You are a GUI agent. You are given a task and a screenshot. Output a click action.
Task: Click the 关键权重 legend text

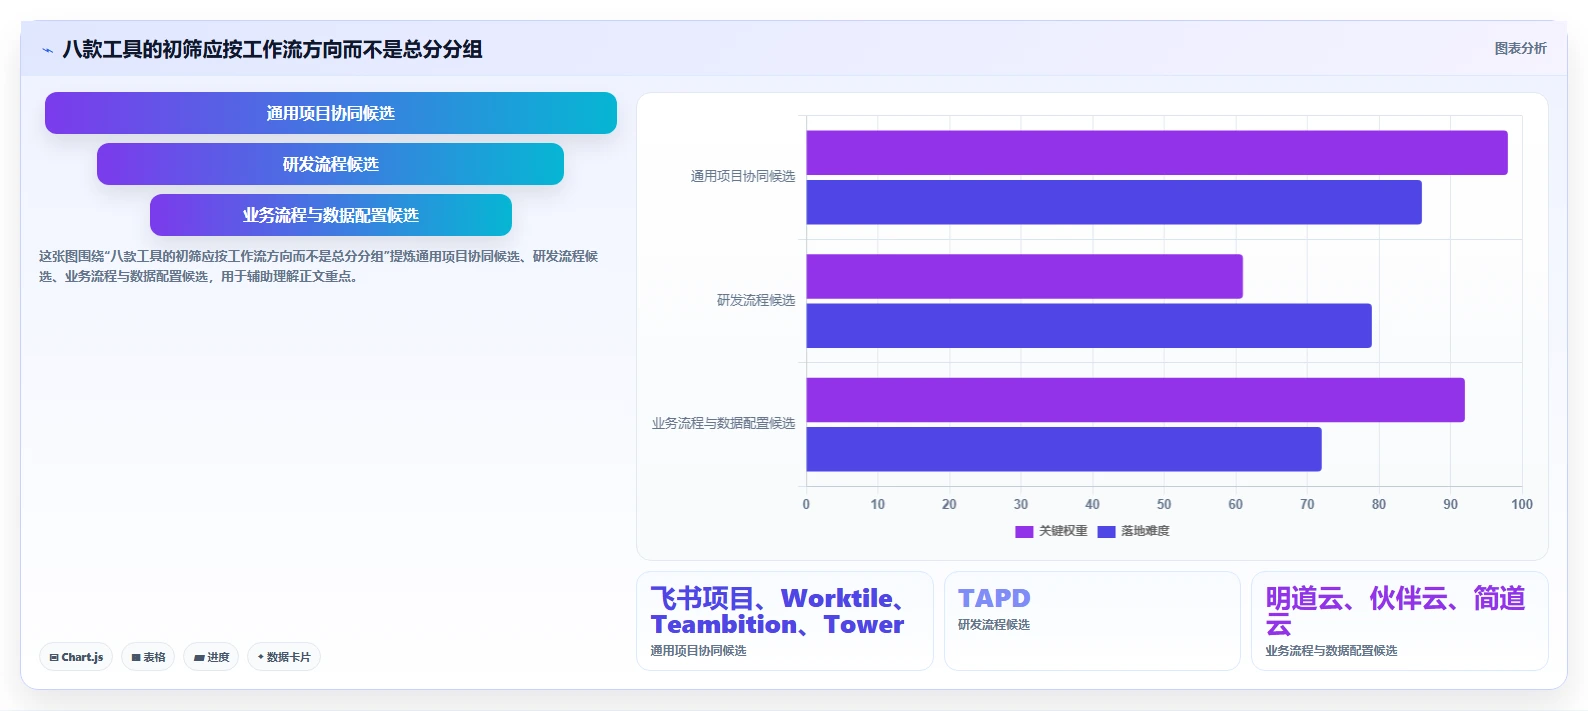point(1063,531)
